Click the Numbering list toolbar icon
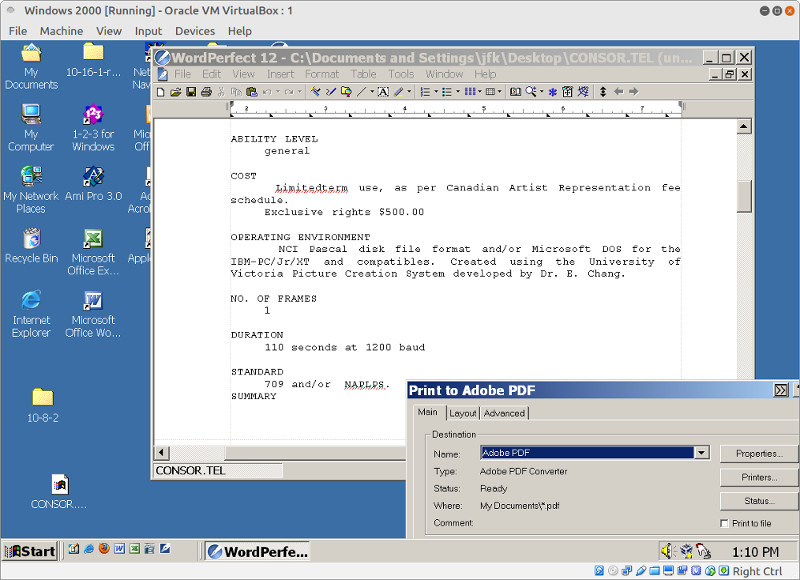The width and height of the screenshot is (800, 580). [424, 92]
